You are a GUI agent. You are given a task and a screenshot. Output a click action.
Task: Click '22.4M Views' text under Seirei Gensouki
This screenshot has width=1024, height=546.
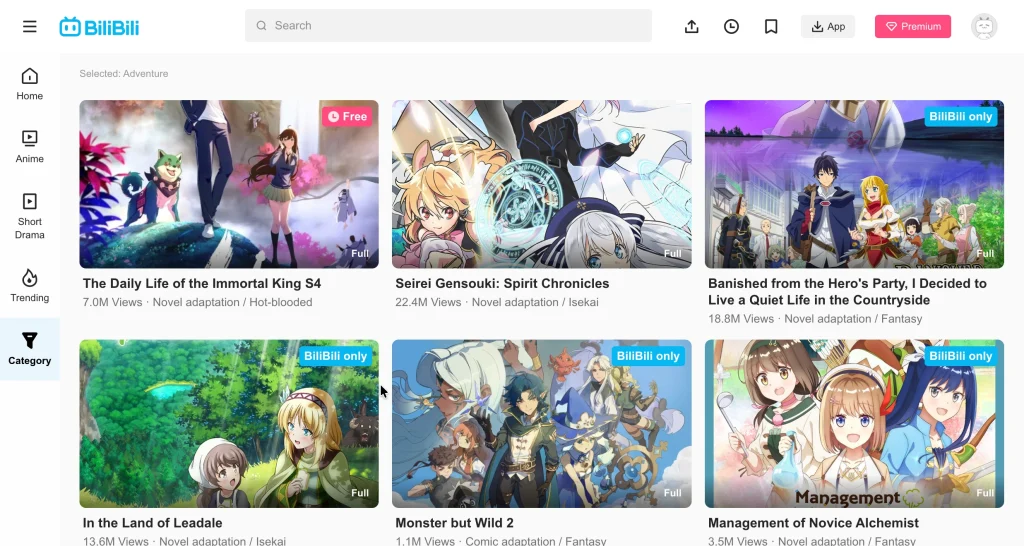[428, 302]
